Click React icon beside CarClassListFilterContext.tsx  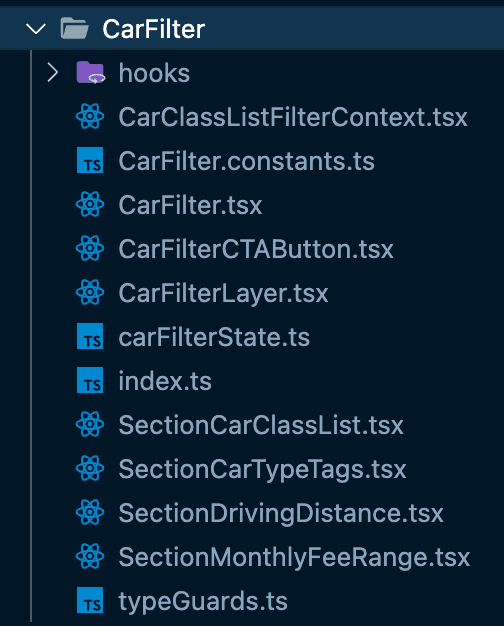(90, 117)
